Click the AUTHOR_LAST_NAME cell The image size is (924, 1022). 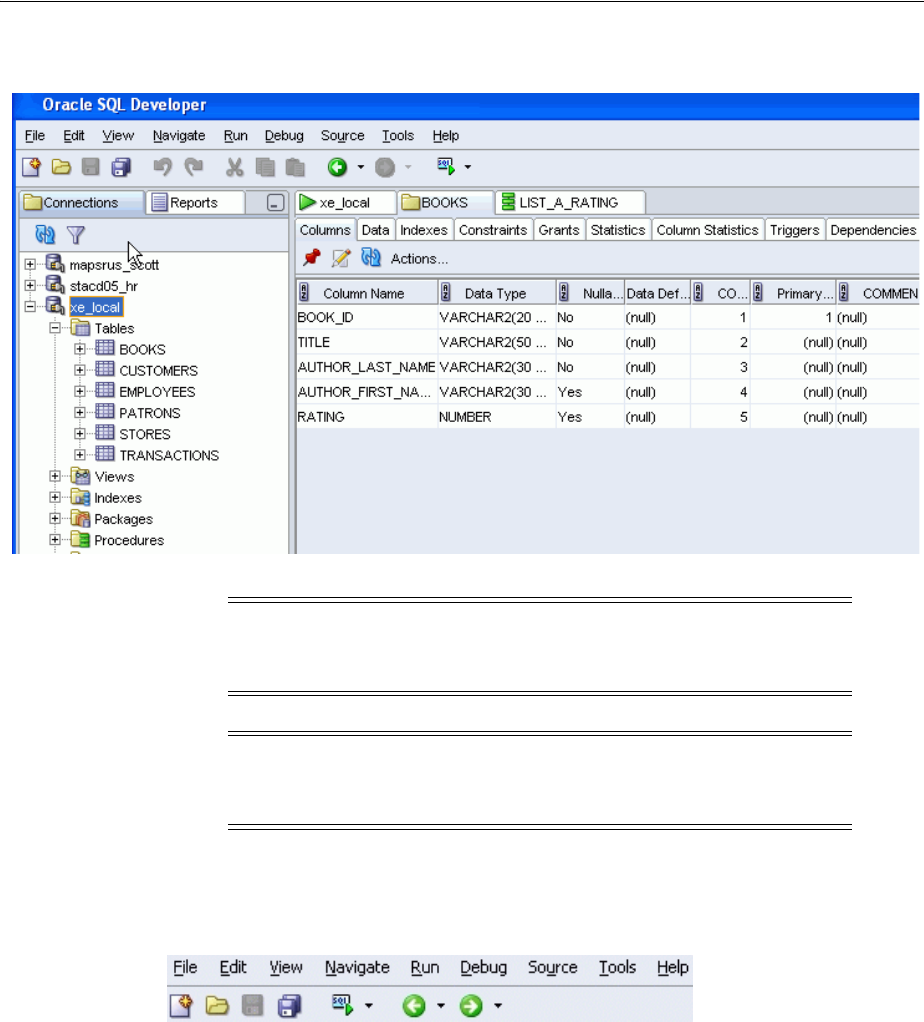click(366, 367)
